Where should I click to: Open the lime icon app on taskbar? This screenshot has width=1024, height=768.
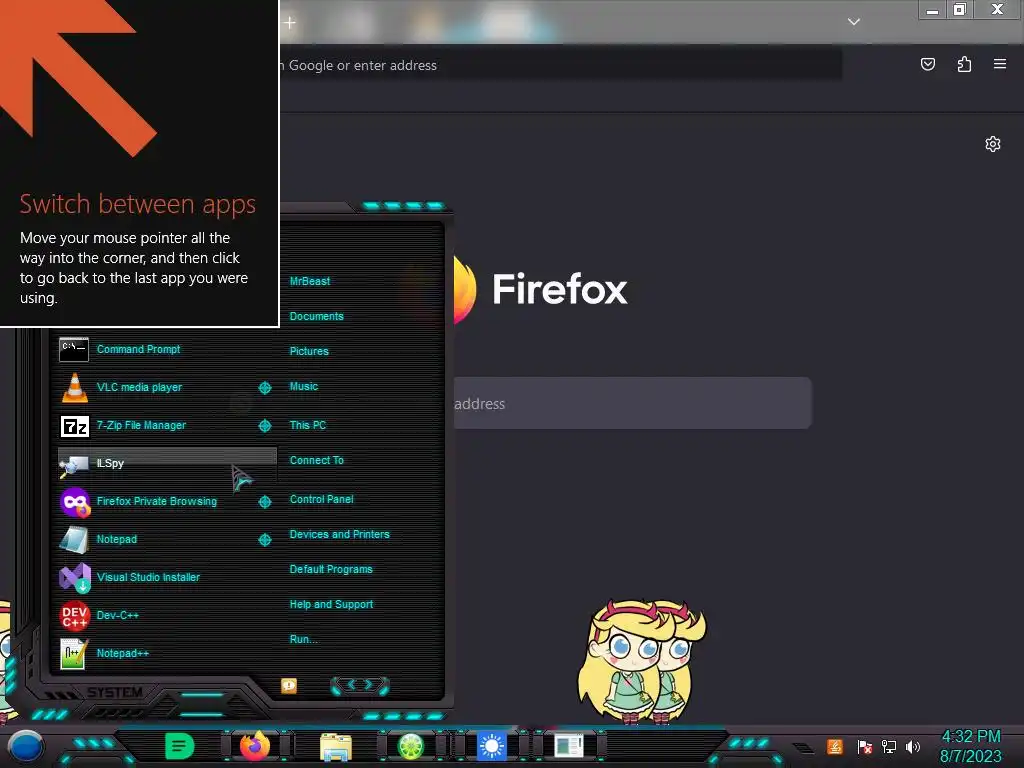point(411,746)
